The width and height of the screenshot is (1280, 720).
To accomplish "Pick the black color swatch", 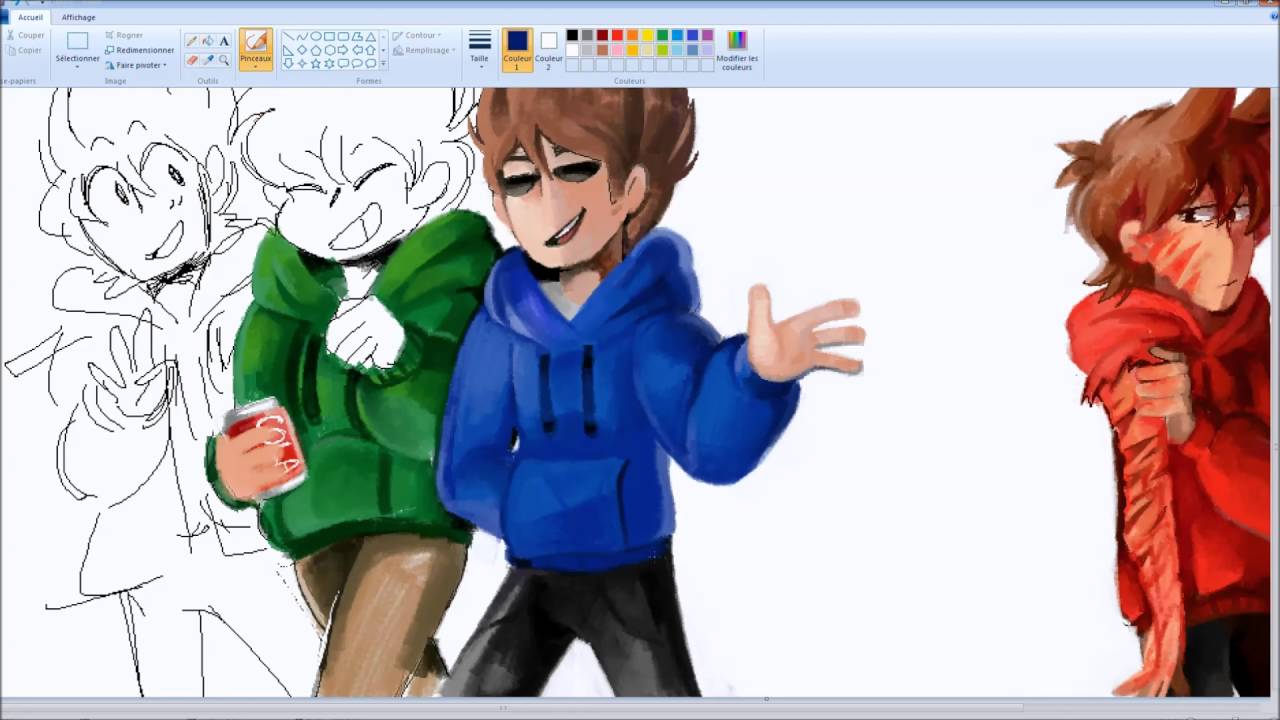I will click(572, 35).
